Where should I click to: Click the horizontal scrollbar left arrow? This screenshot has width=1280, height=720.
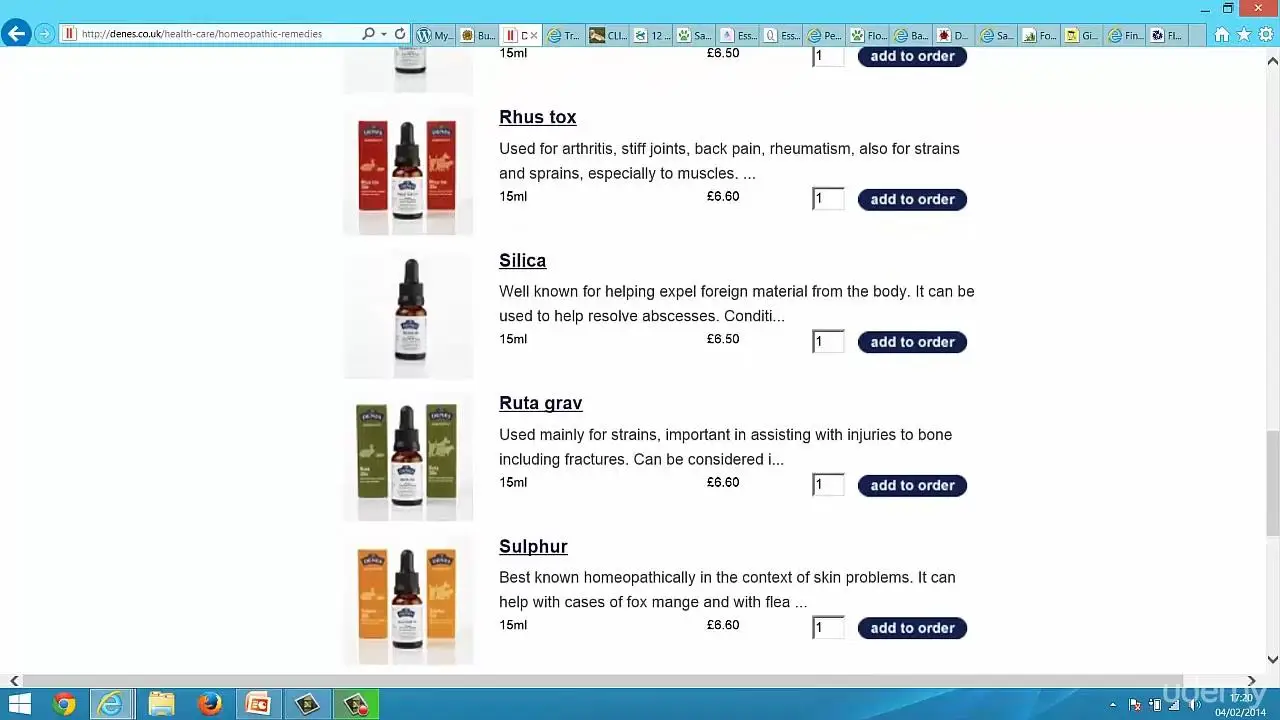coord(13,681)
